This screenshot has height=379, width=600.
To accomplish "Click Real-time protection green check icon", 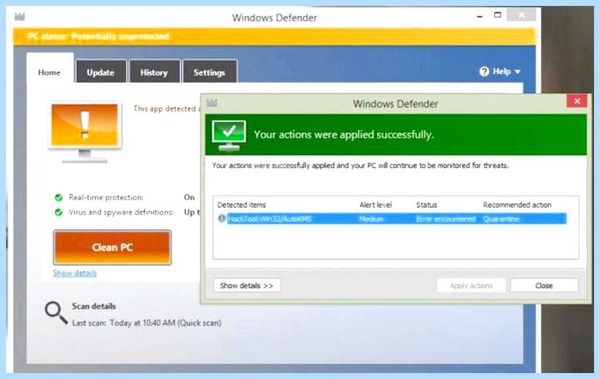I will pos(59,198).
